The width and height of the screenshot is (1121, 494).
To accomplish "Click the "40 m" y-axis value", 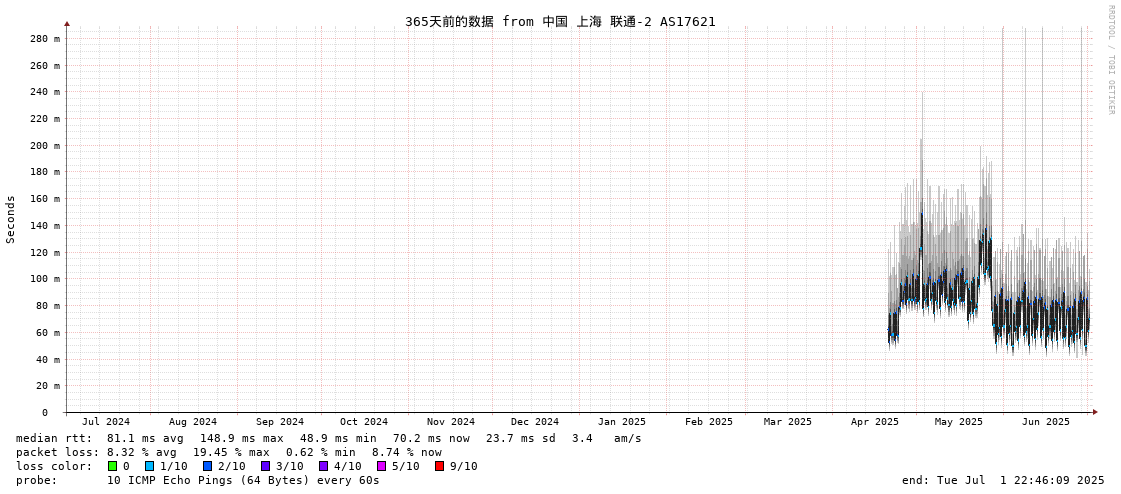I will [48, 360].
